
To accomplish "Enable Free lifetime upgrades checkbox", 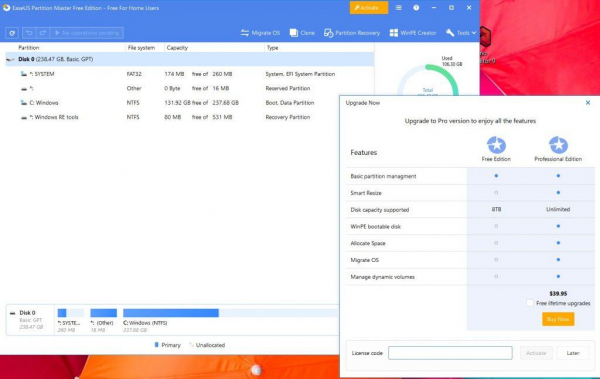I will click(530, 303).
